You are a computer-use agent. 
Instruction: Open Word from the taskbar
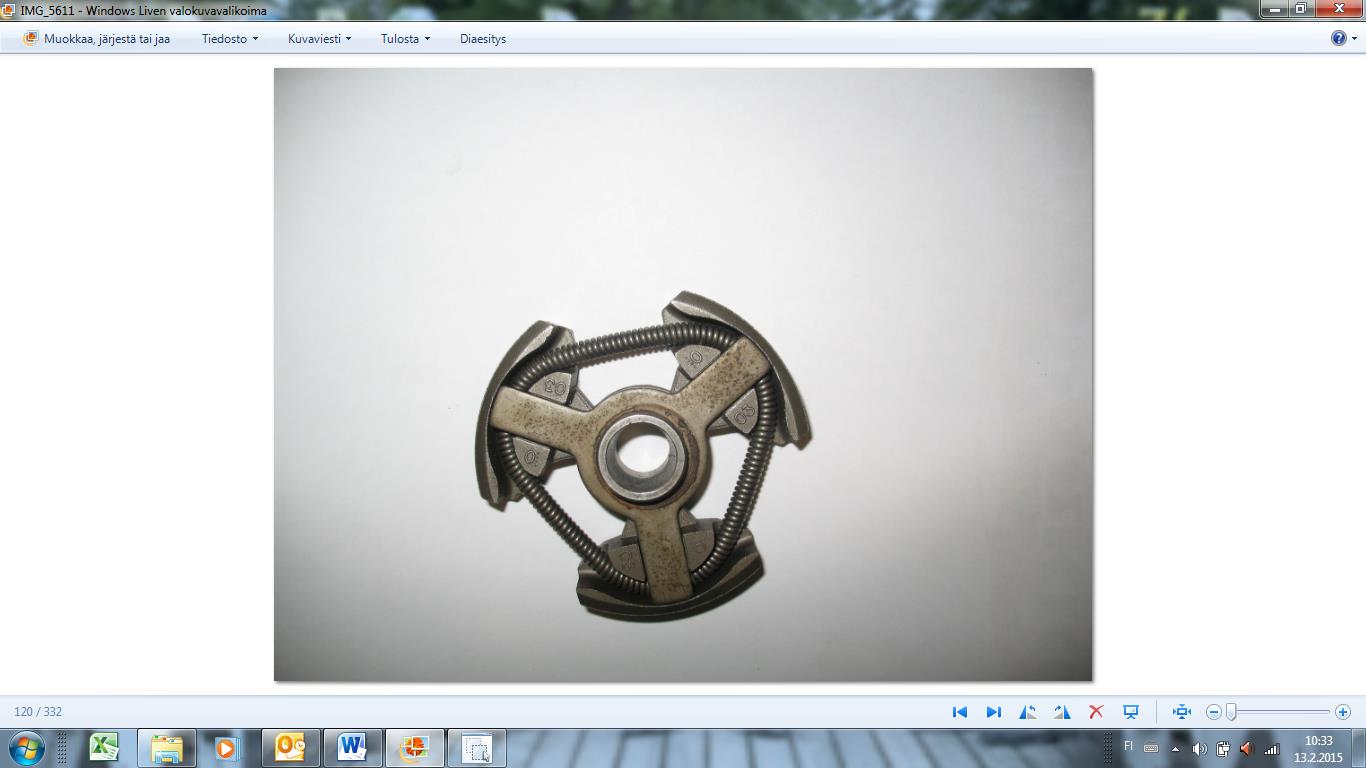tap(352, 748)
